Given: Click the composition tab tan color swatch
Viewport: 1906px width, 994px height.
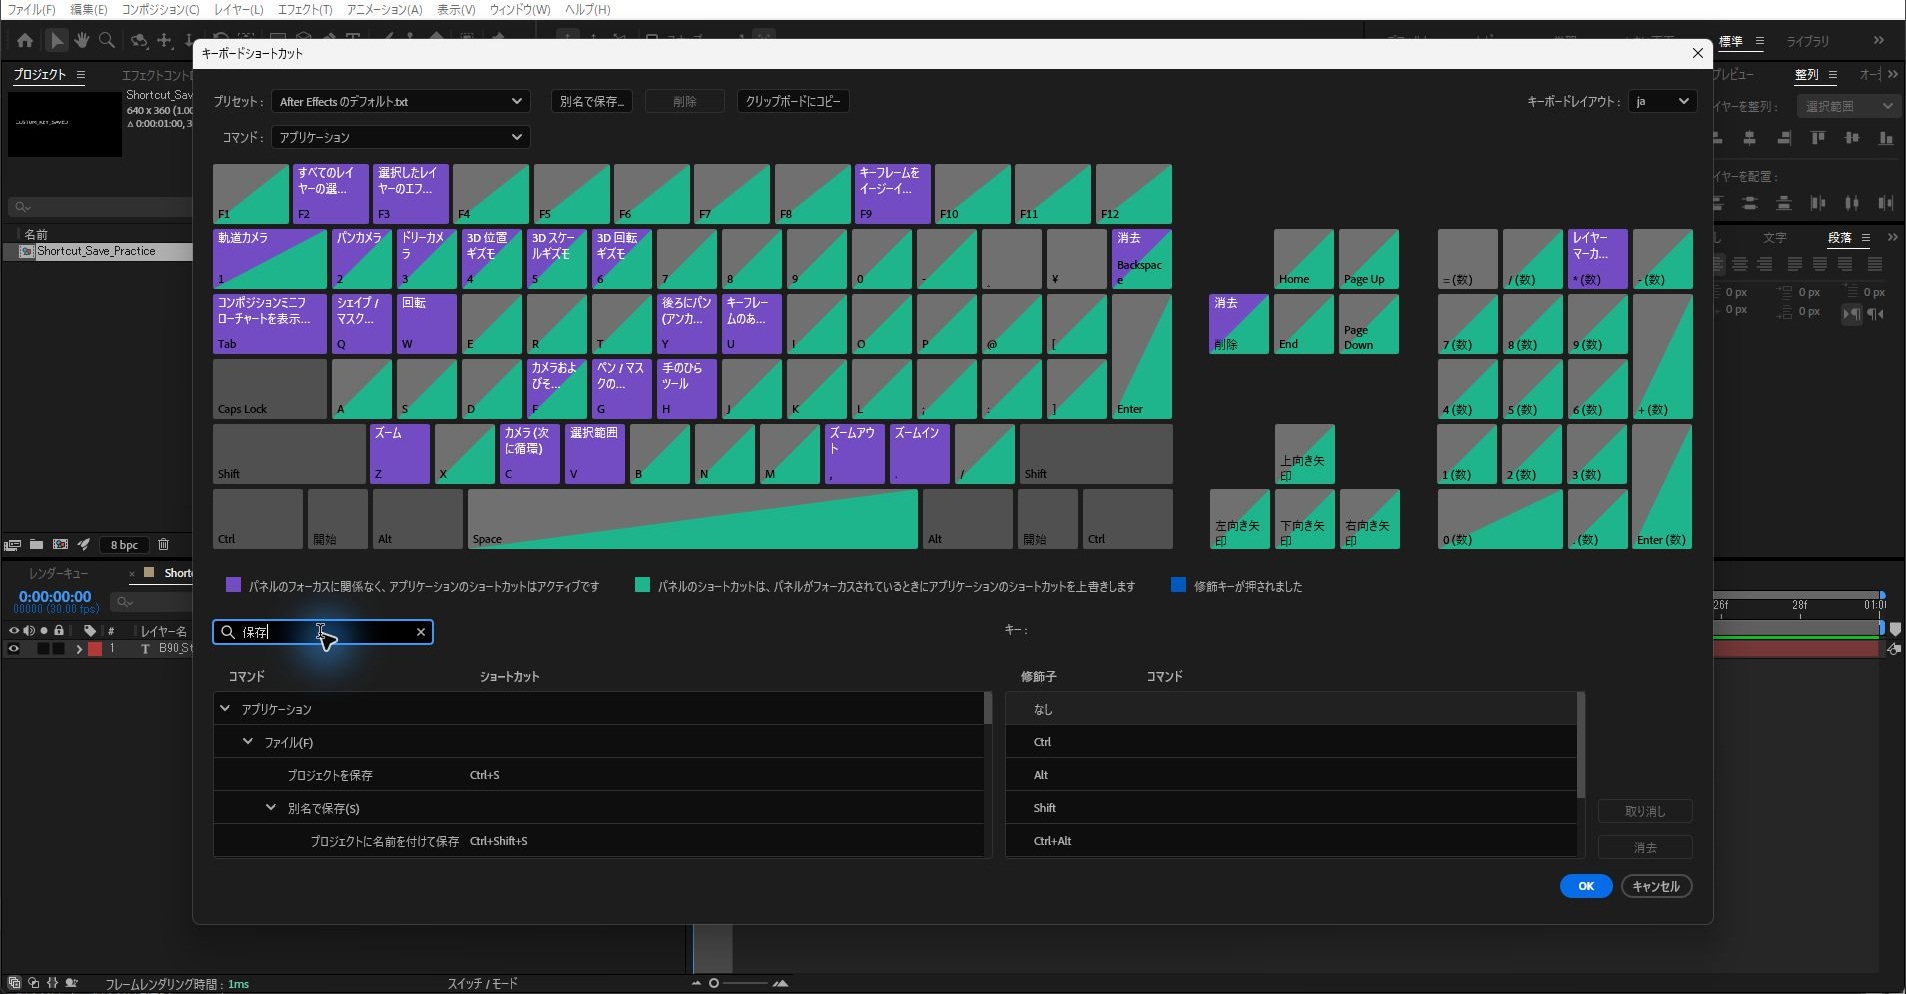Looking at the screenshot, I should click(149, 573).
